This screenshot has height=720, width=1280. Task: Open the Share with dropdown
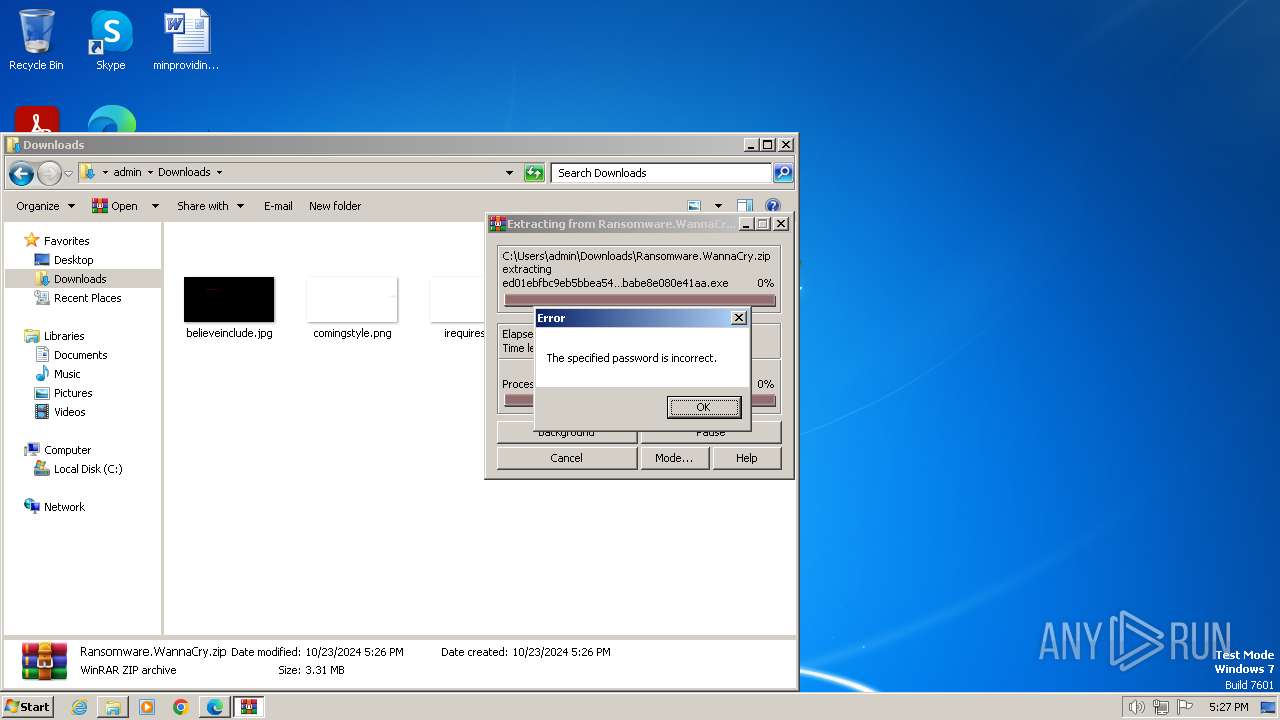pos(210,206)
